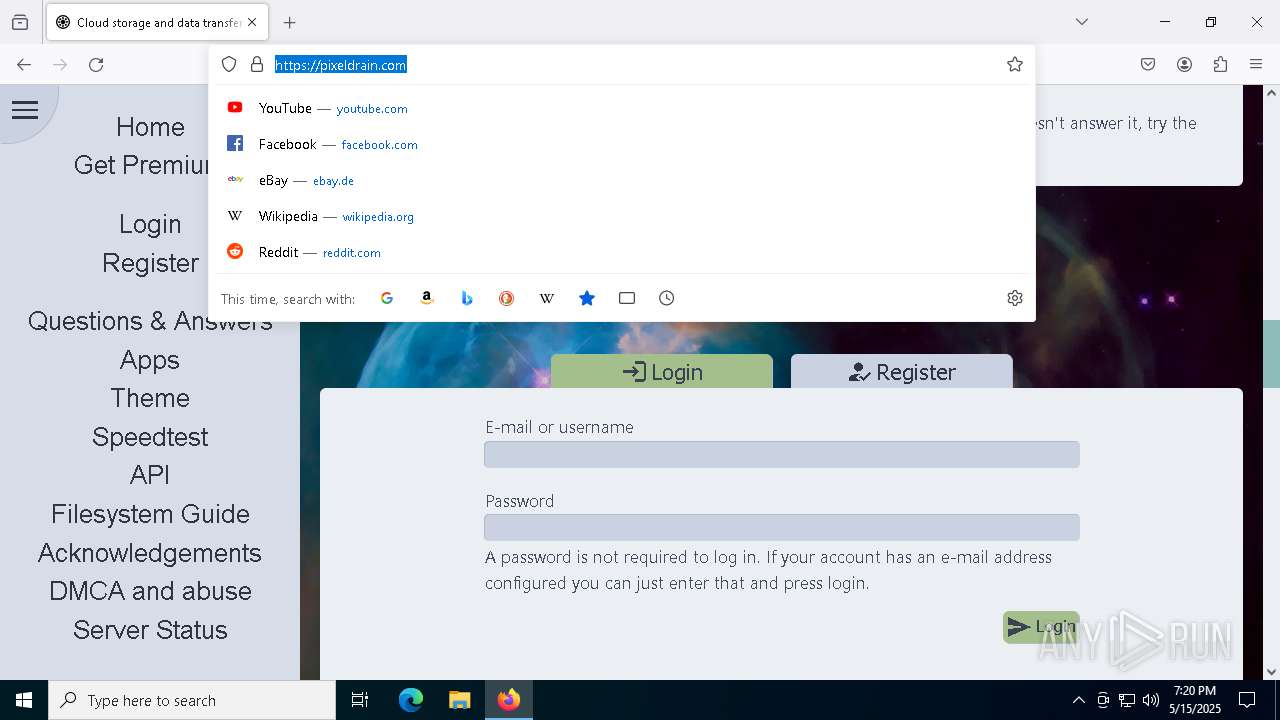This screenshot has height=720, width=1280.
Task: Click the taskbar search box
Action: click(x=192, y=700)
